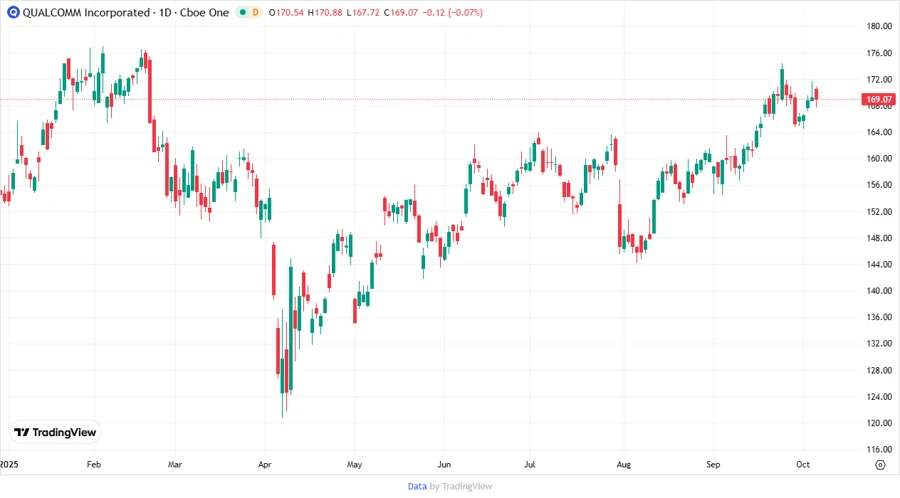Click the orange D delayed-data indicator
The width and height of the screenshot is (900, 498).
pyautogui.click(x=255, y=12)
